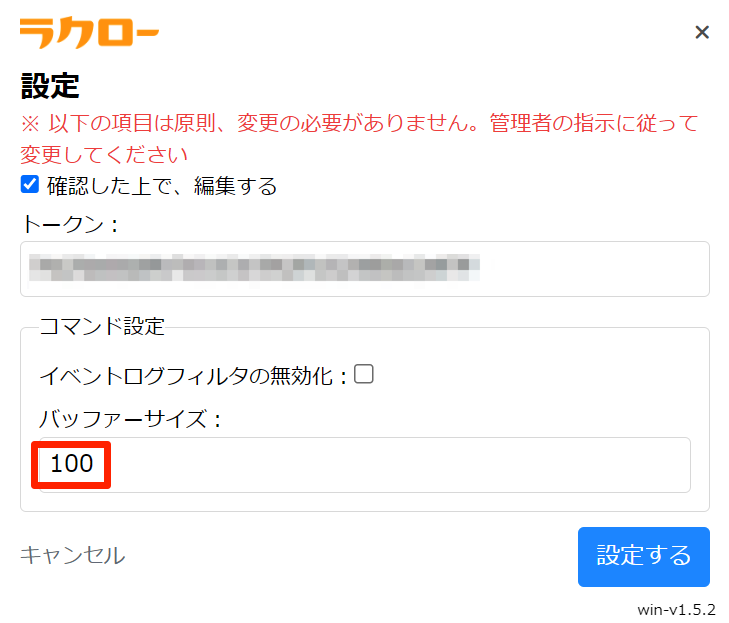Click the 変更してください warning line
729x623 pixels.
[104, 155]
